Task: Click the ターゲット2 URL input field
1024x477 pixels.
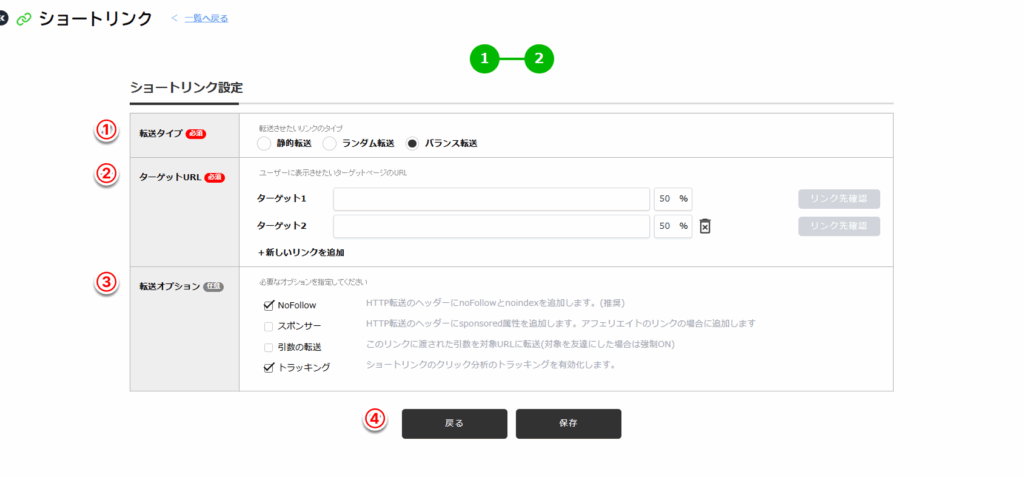Action: click(x=491, y=226)
